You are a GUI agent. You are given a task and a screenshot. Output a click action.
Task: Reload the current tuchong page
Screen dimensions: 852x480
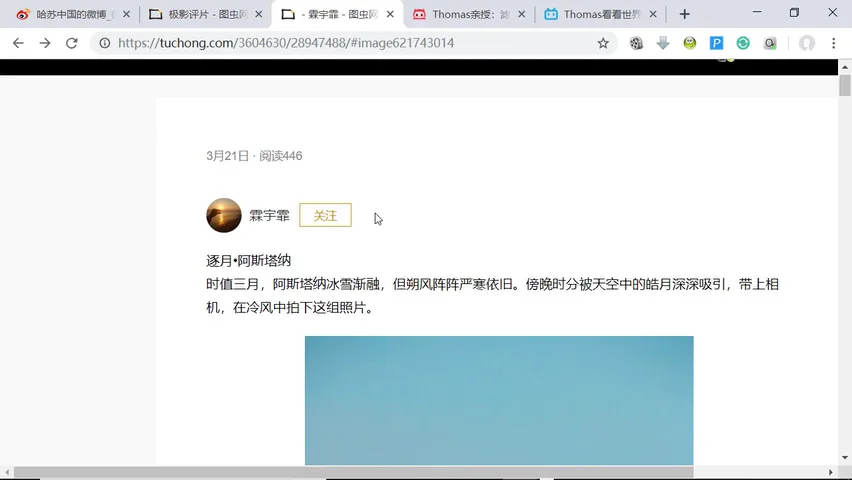click(x=72, y=43)
